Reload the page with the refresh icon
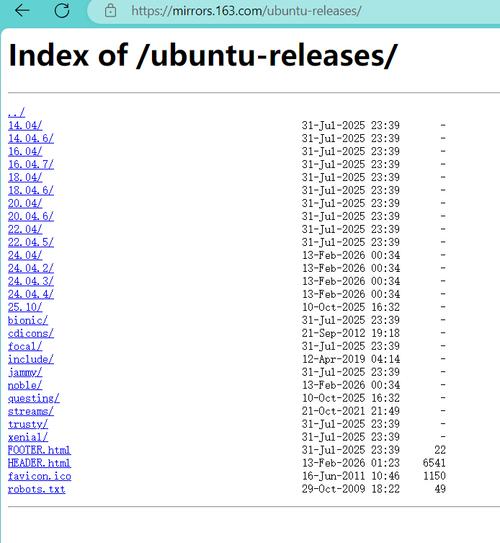The image size is (500, 543). [62, 10]
